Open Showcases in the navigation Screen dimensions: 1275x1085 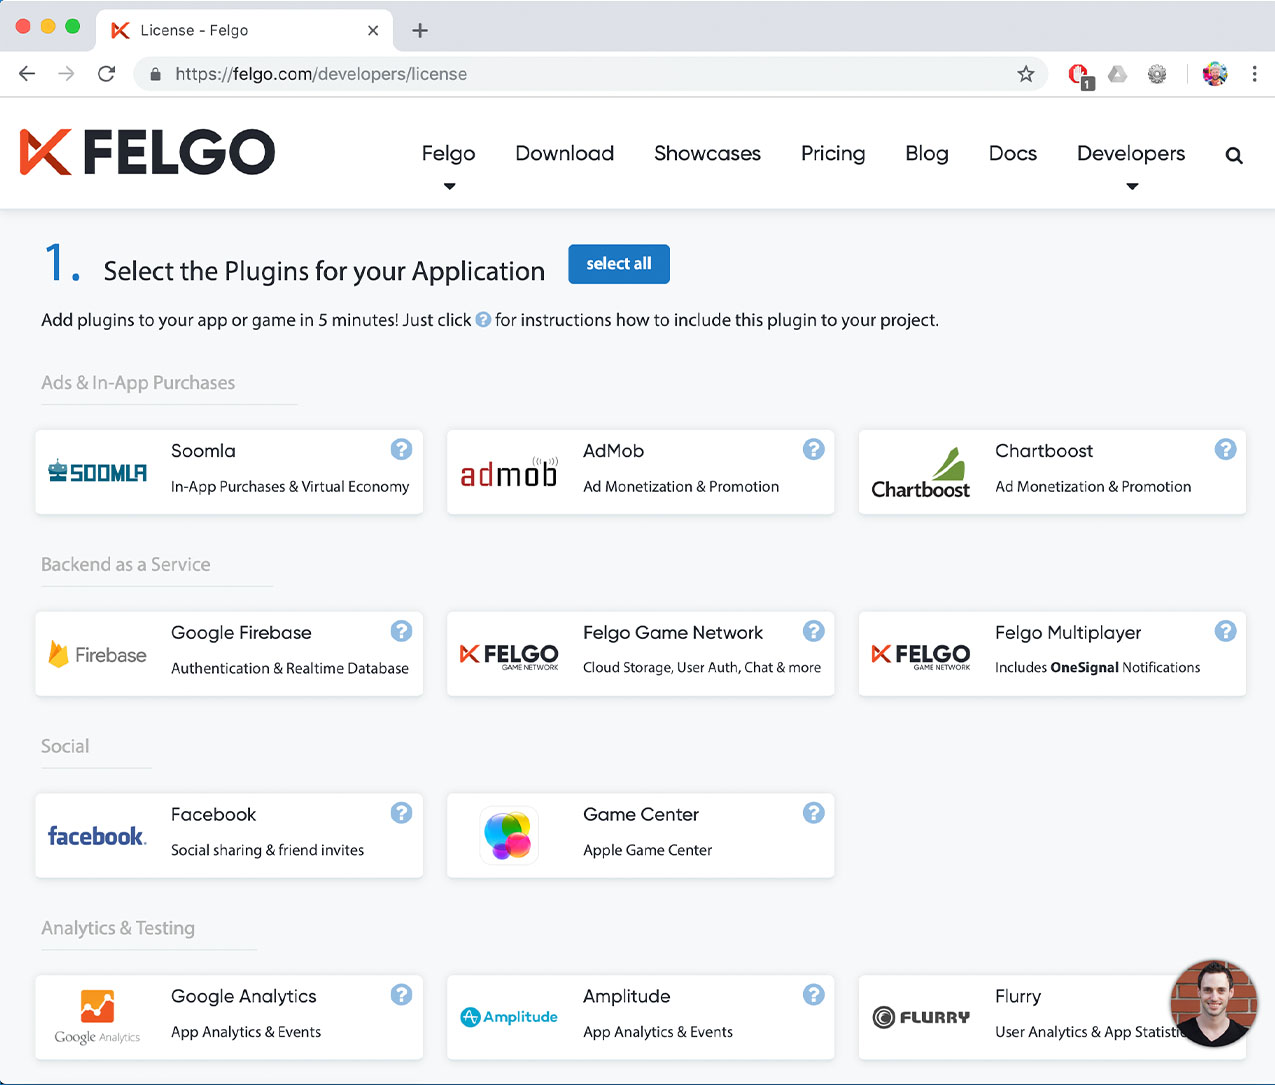click(707, 153)
